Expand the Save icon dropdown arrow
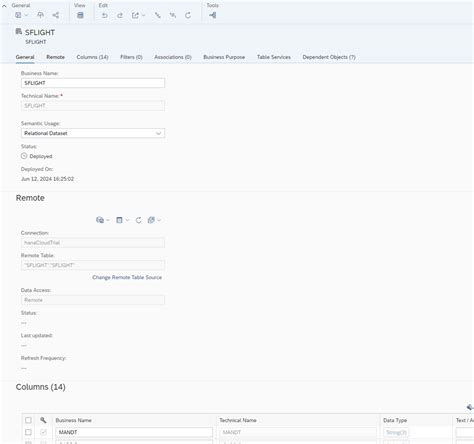Screen dimensions: 474x444 pyautogui.click(x=26, y=15)
